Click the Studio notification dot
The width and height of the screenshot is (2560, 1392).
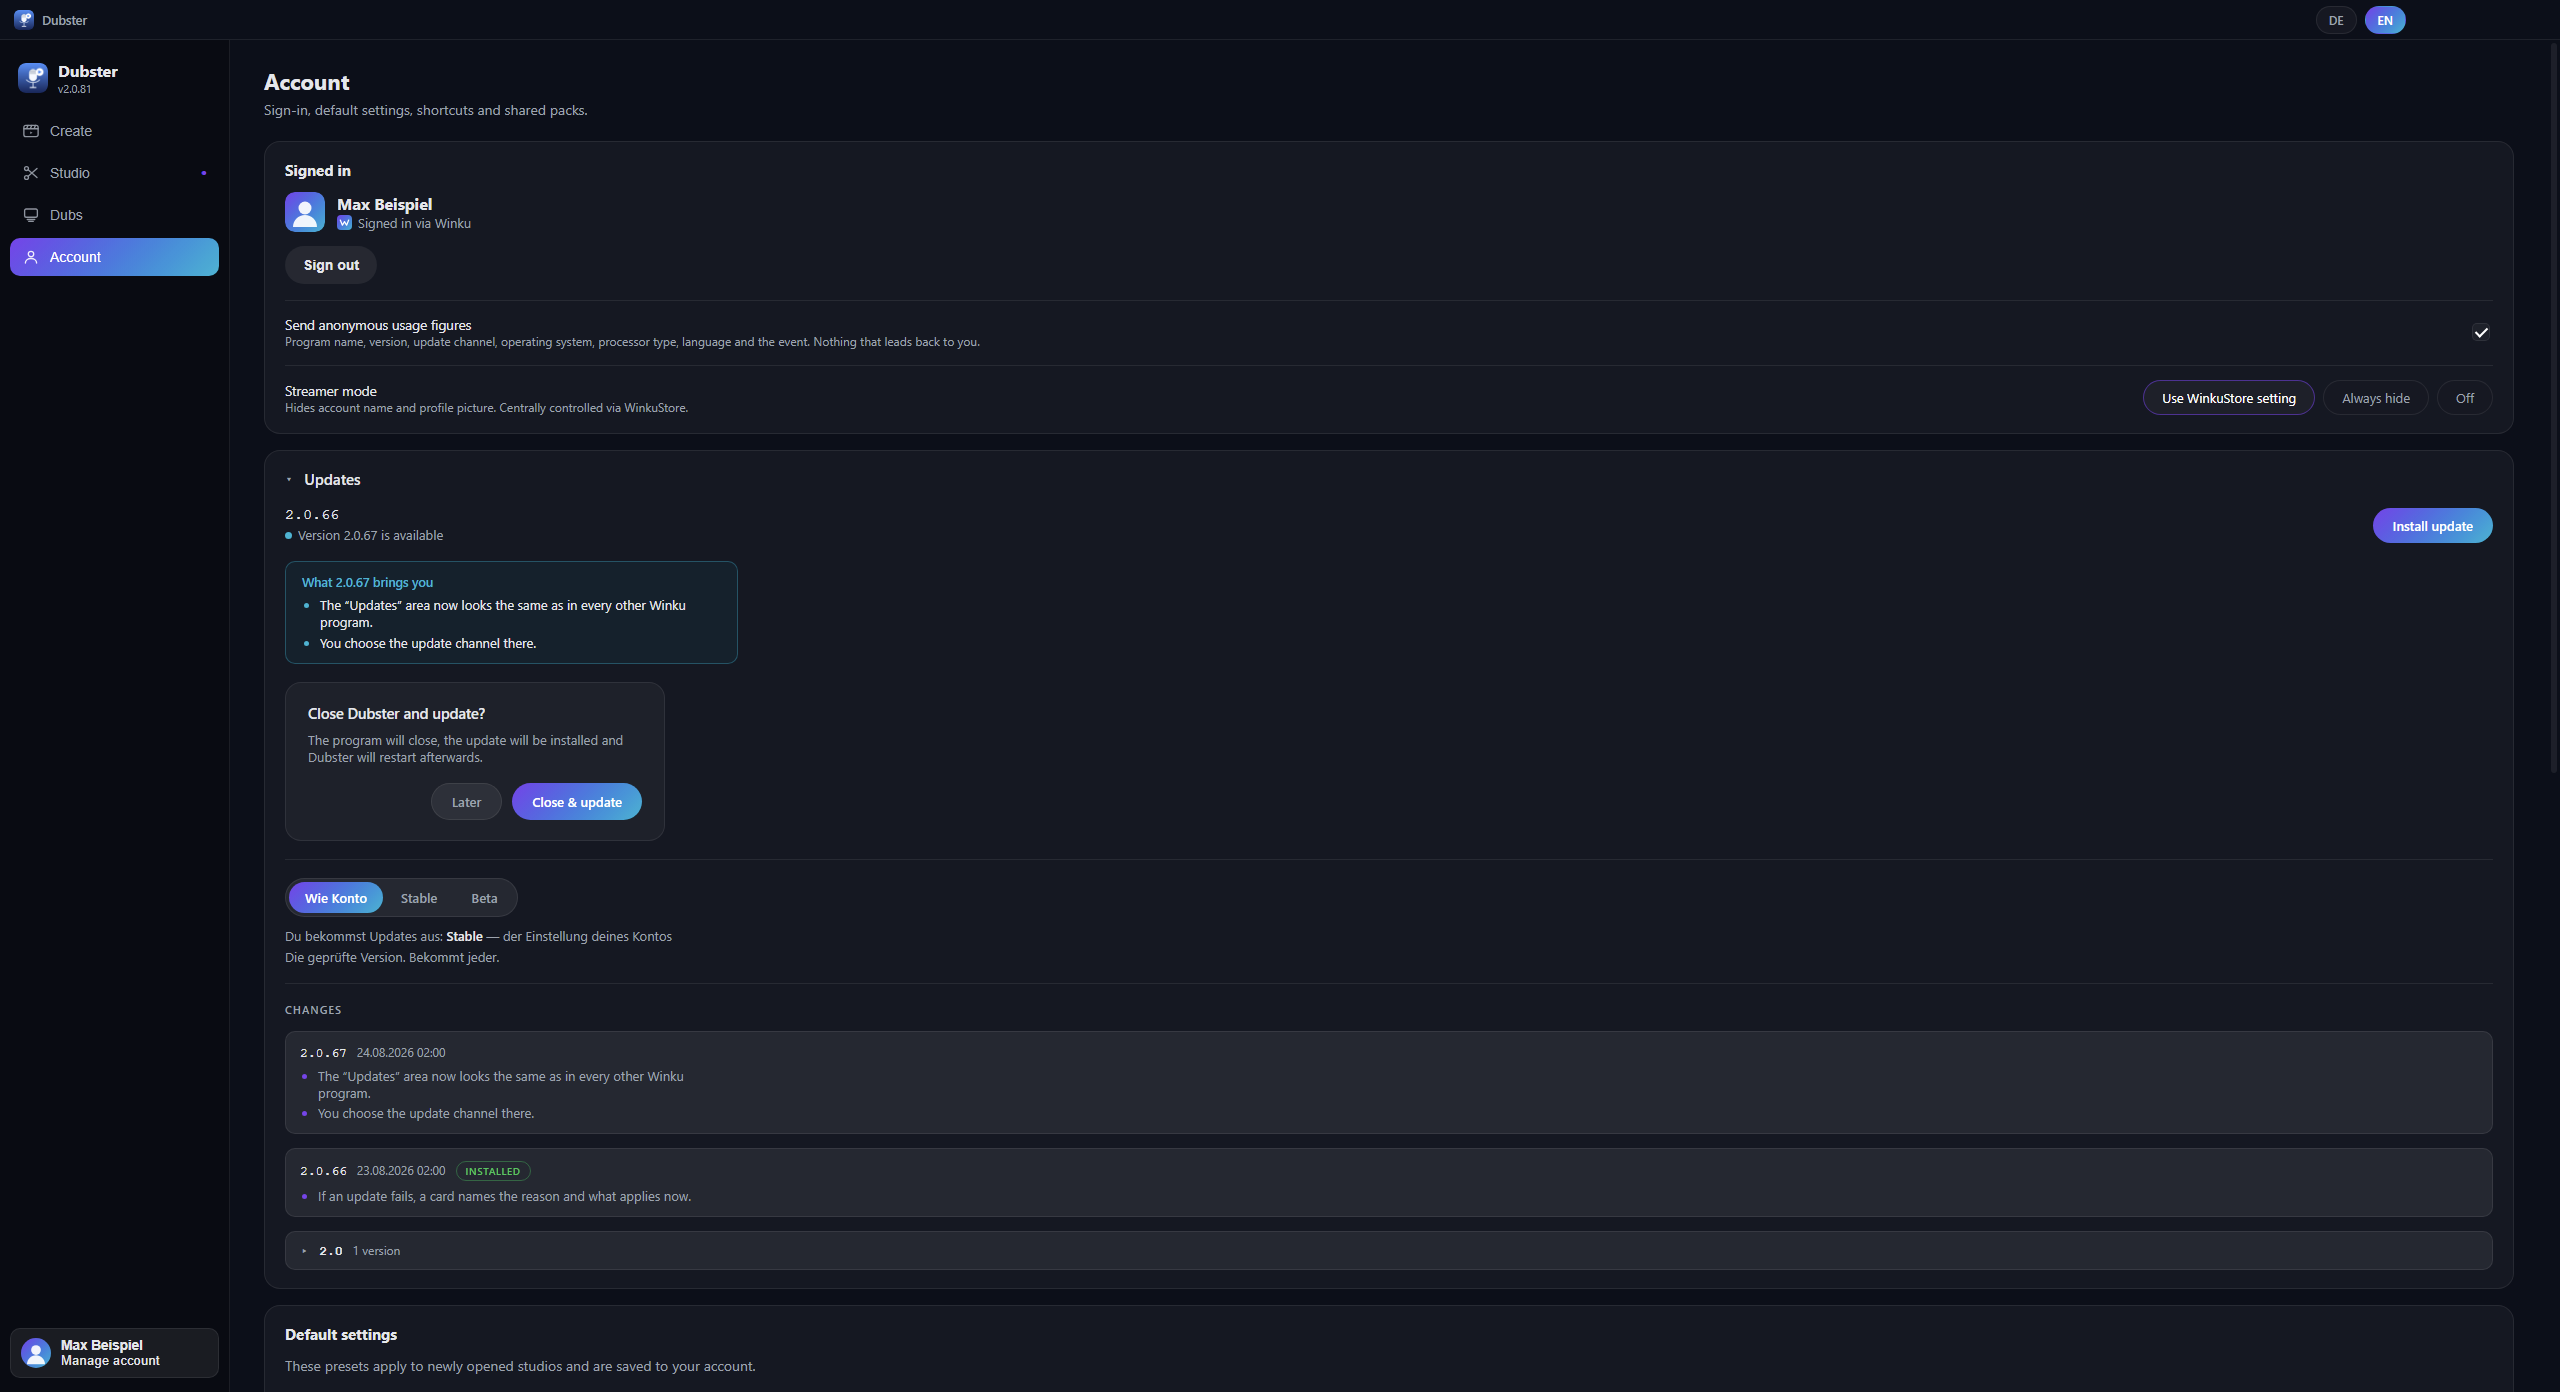point(204,173)
